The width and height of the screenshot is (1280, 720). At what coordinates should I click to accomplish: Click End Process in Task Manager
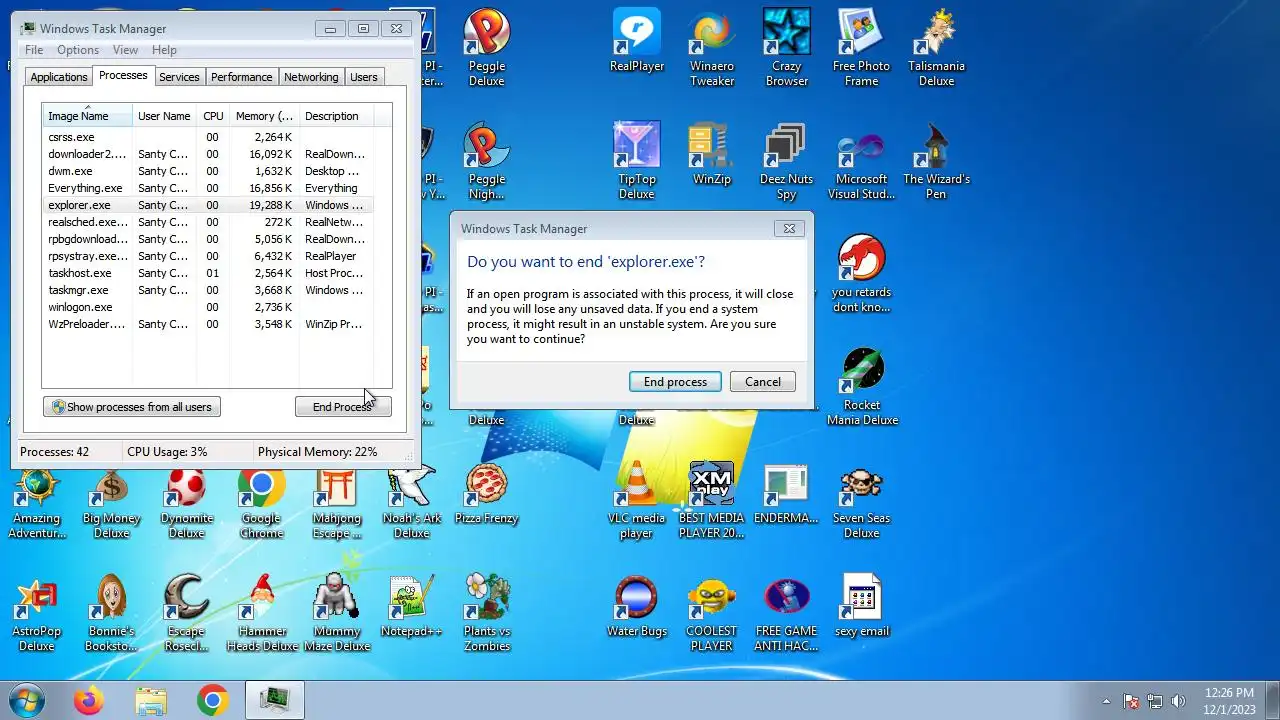coord(343,407)
